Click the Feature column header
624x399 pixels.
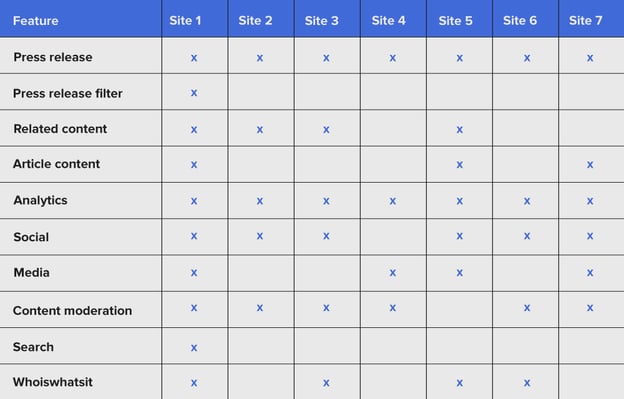[x=35, y=21]
